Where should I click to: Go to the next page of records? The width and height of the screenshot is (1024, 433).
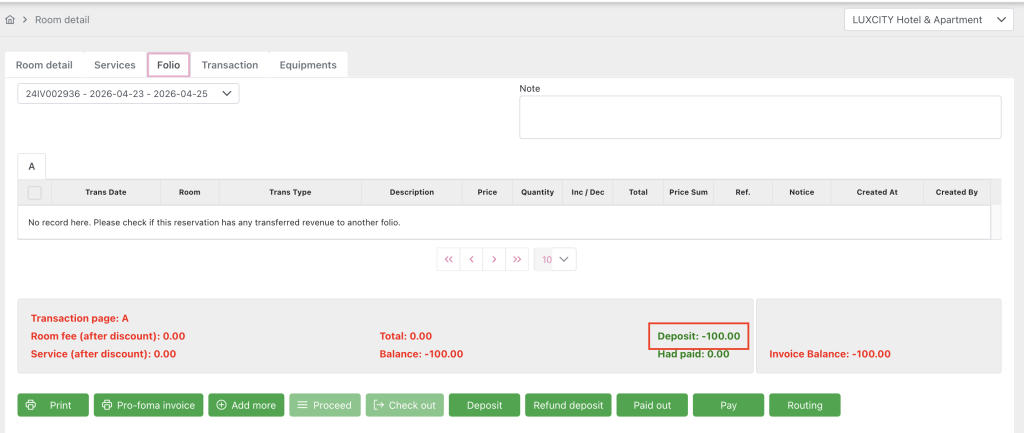click(x=494, y=259)
